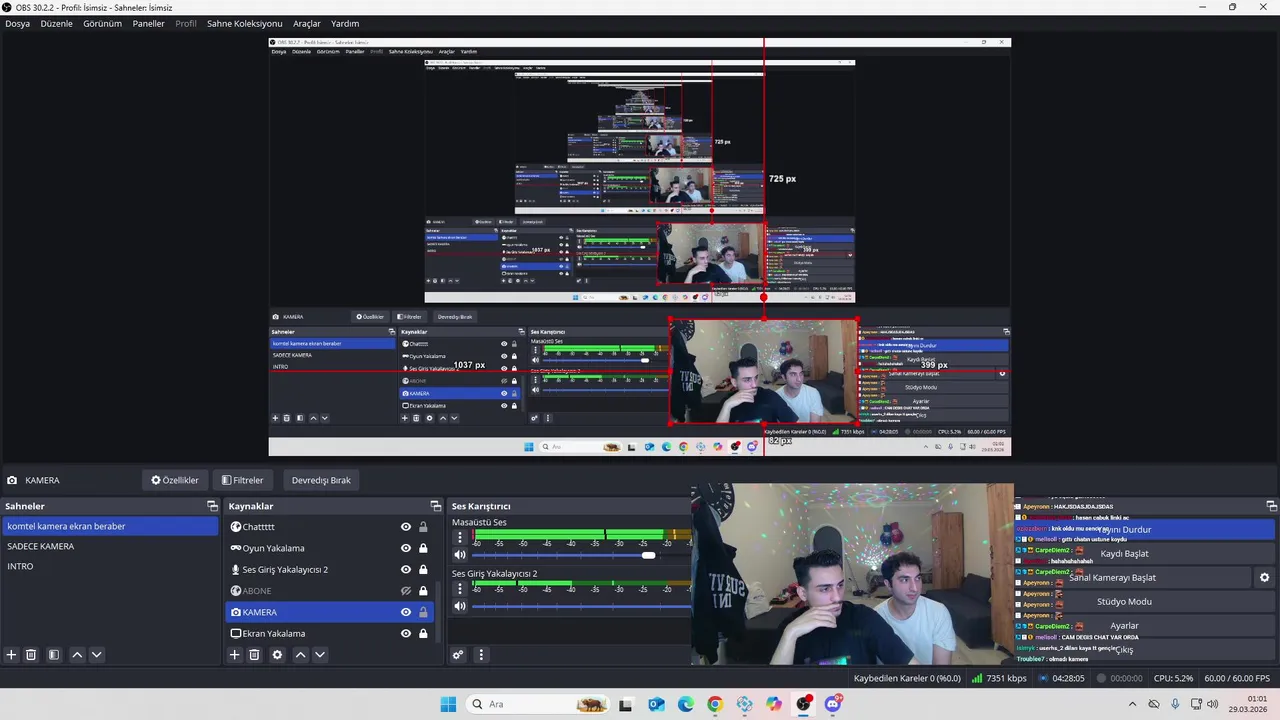Open virtual camera settings gear
Image resolution: width=1280 pixels, height=720 pixels.
(1264, 578)
